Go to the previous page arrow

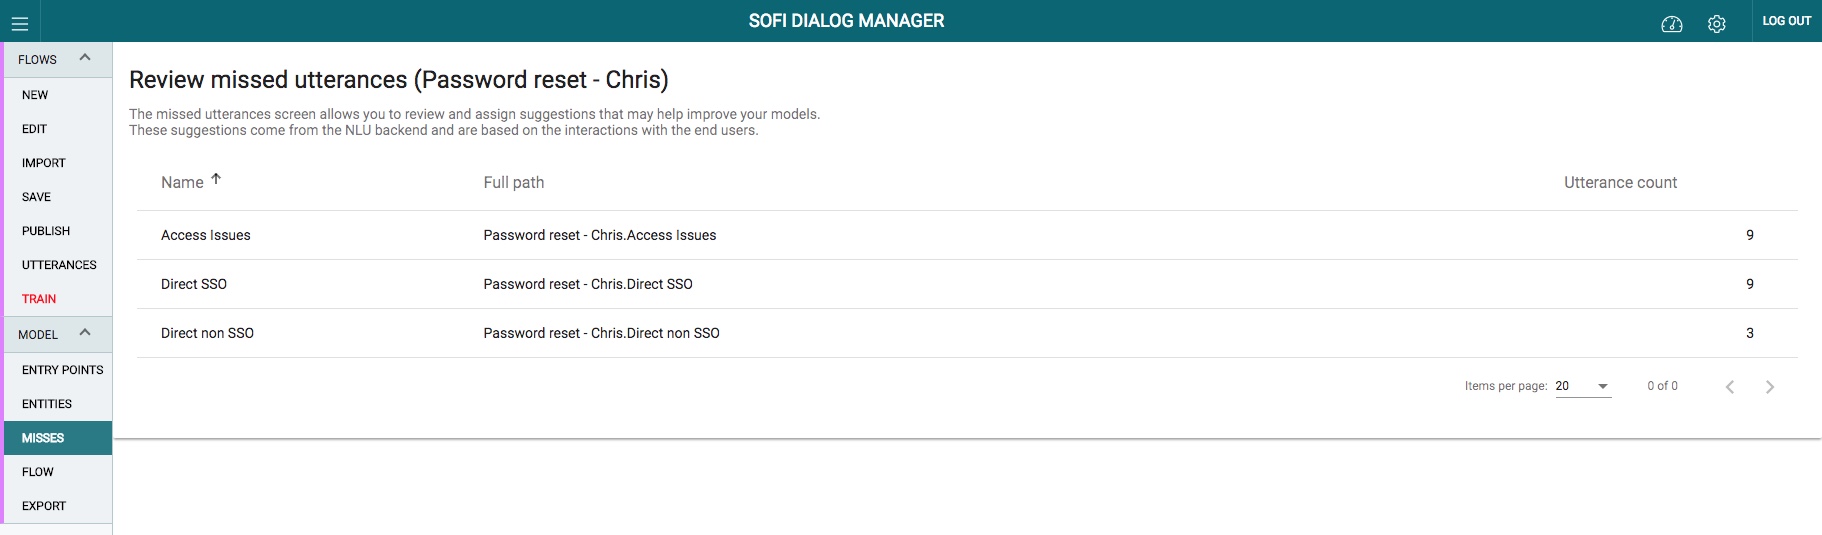coord(1730,387)
